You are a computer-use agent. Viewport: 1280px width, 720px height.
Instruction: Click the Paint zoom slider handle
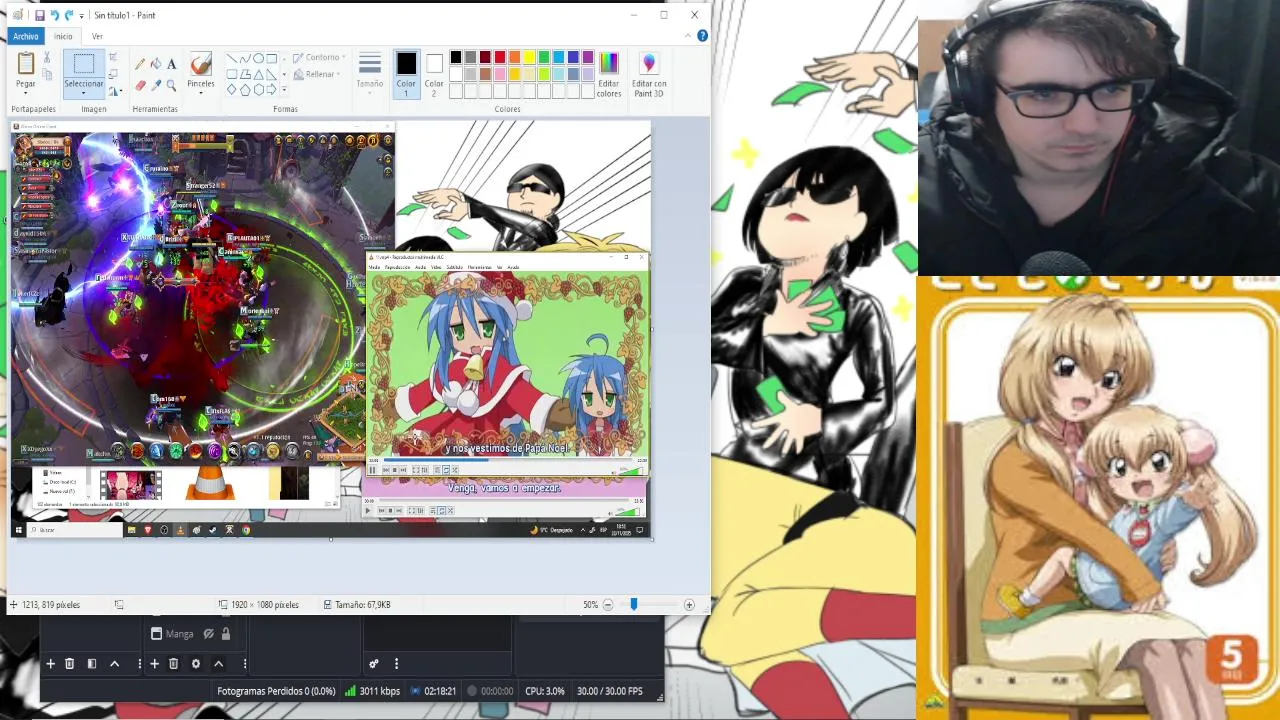click(x=633, y=605)
